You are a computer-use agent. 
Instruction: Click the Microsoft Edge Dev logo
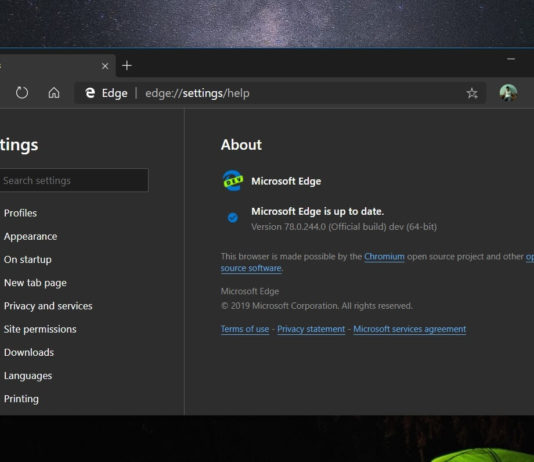tap(233, 180)
